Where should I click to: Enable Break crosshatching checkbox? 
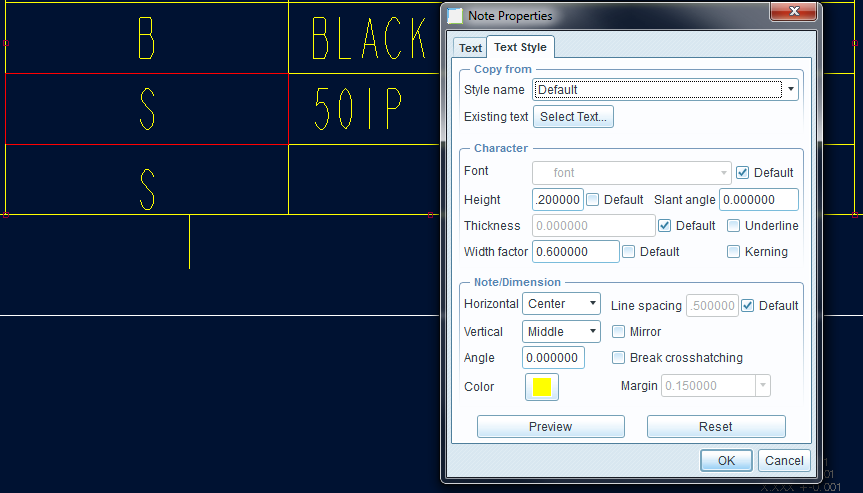[x=619, y=358]
